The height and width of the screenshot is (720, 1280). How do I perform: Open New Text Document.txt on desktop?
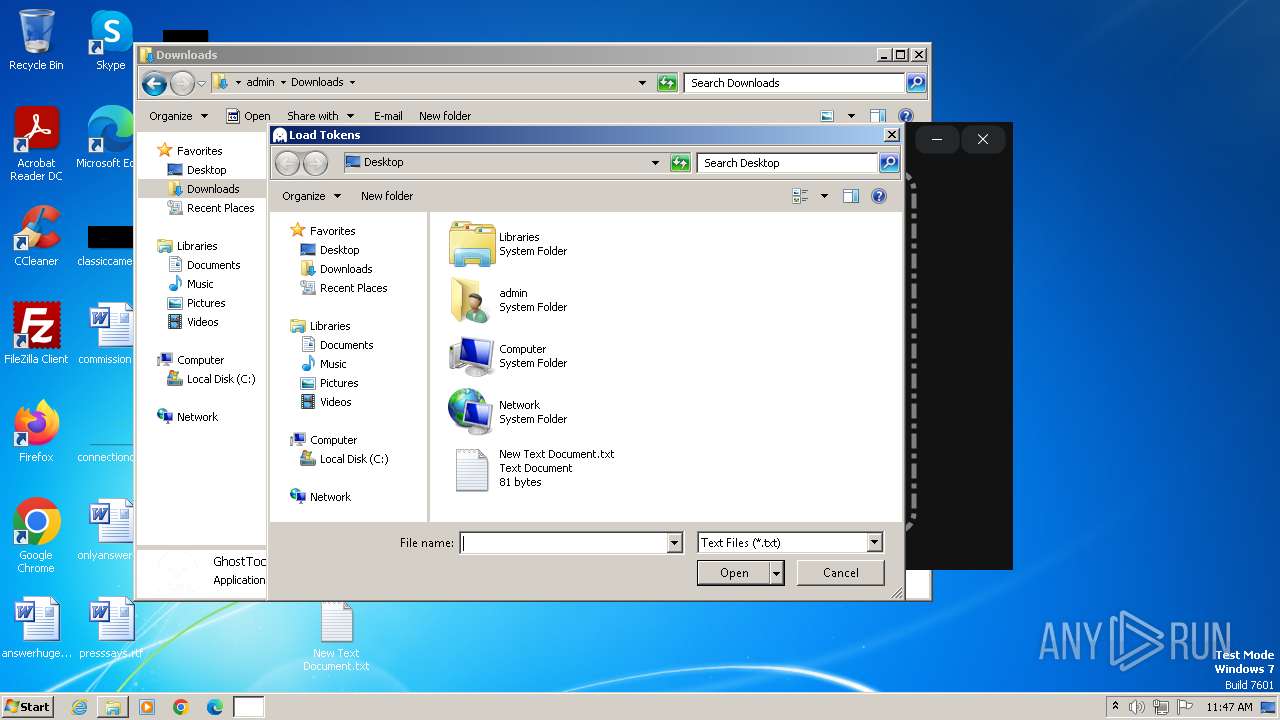(x=336, y=637)
